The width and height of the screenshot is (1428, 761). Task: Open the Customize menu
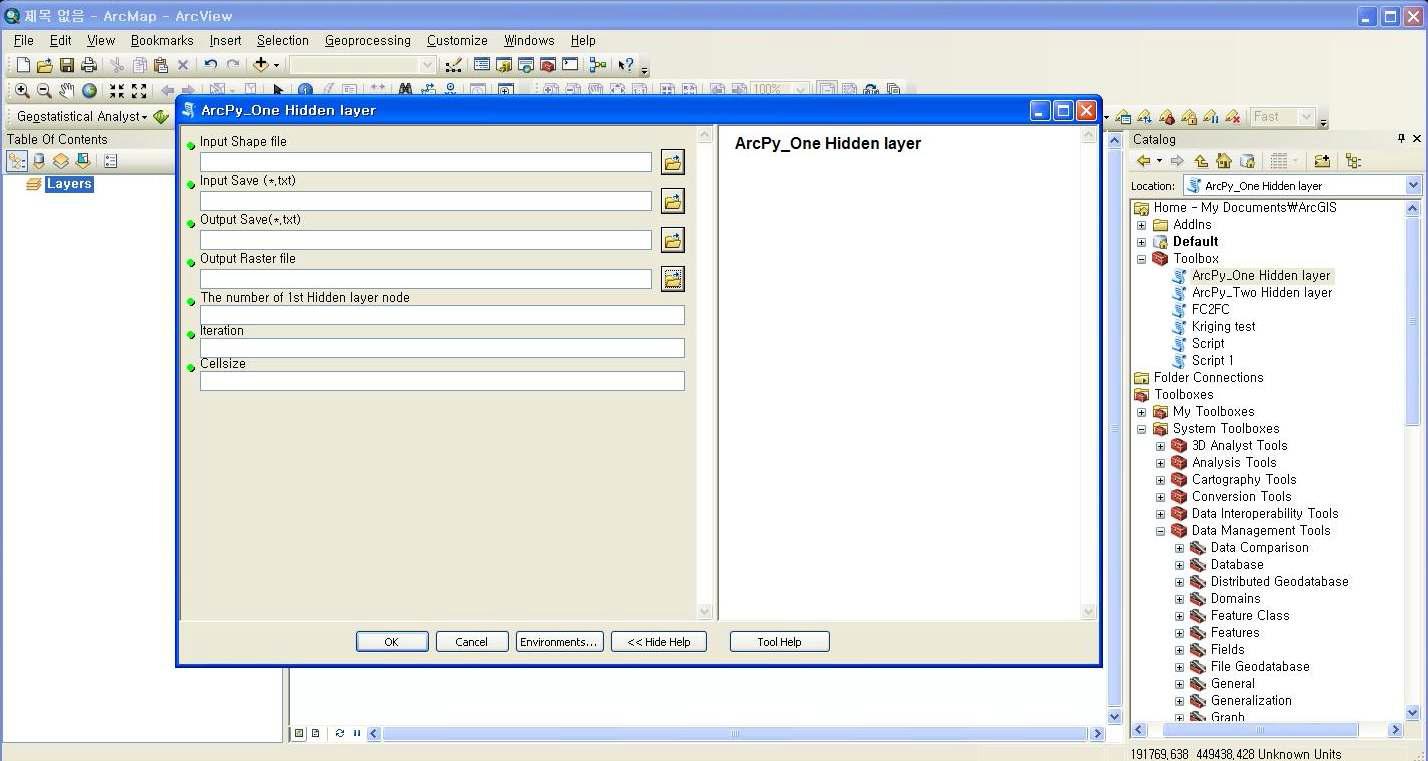(x=457, y=41)
